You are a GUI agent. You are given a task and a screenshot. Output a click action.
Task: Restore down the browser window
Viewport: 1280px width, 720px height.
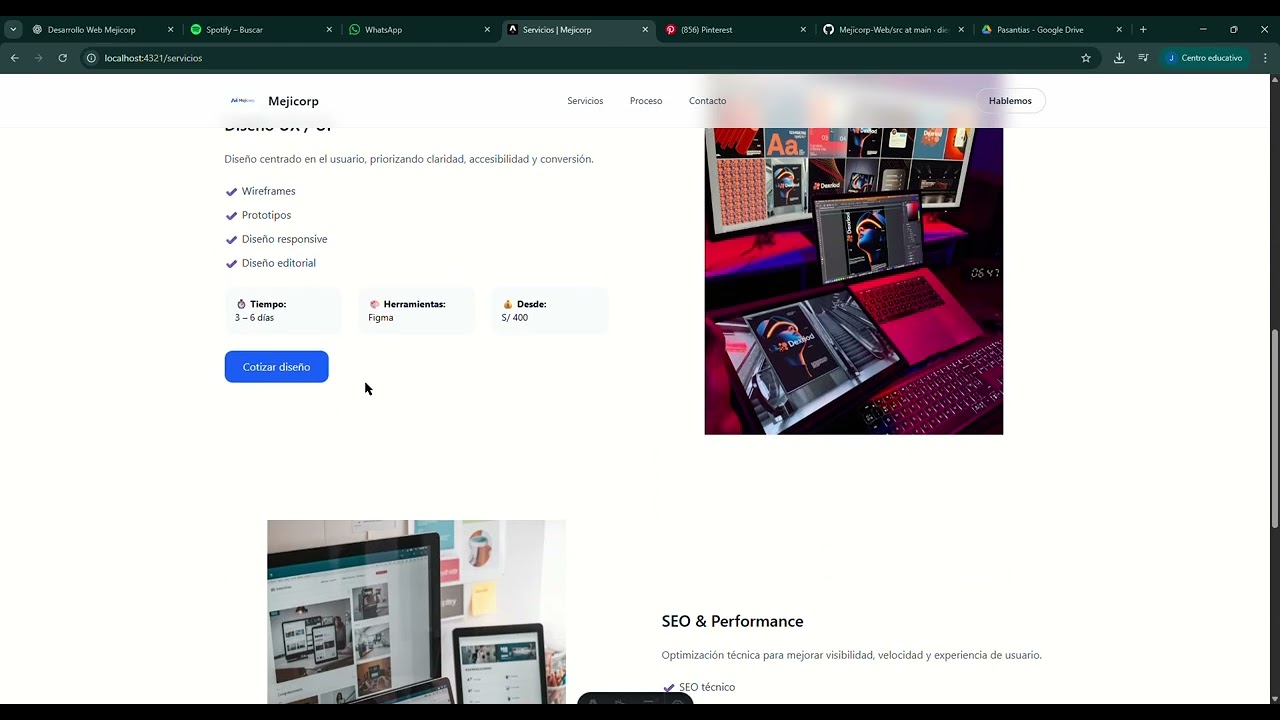coord(1233,30)
